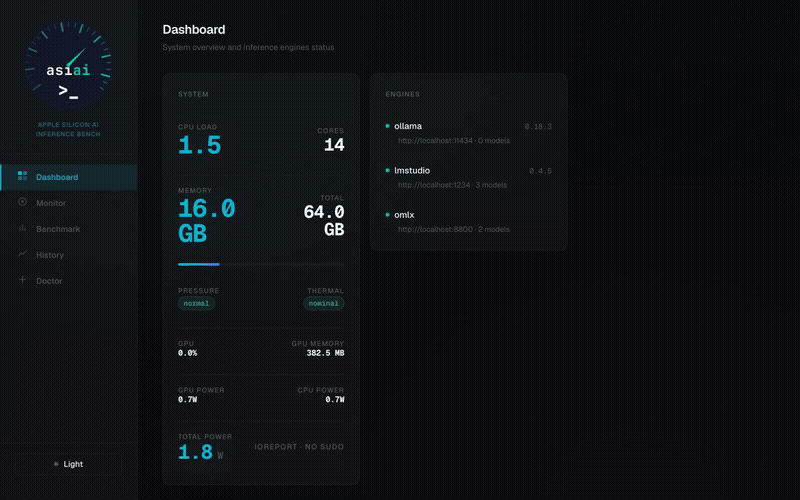Select the lmstudio engine name
The image size is (800, 500).
click(x=412, y=170)
